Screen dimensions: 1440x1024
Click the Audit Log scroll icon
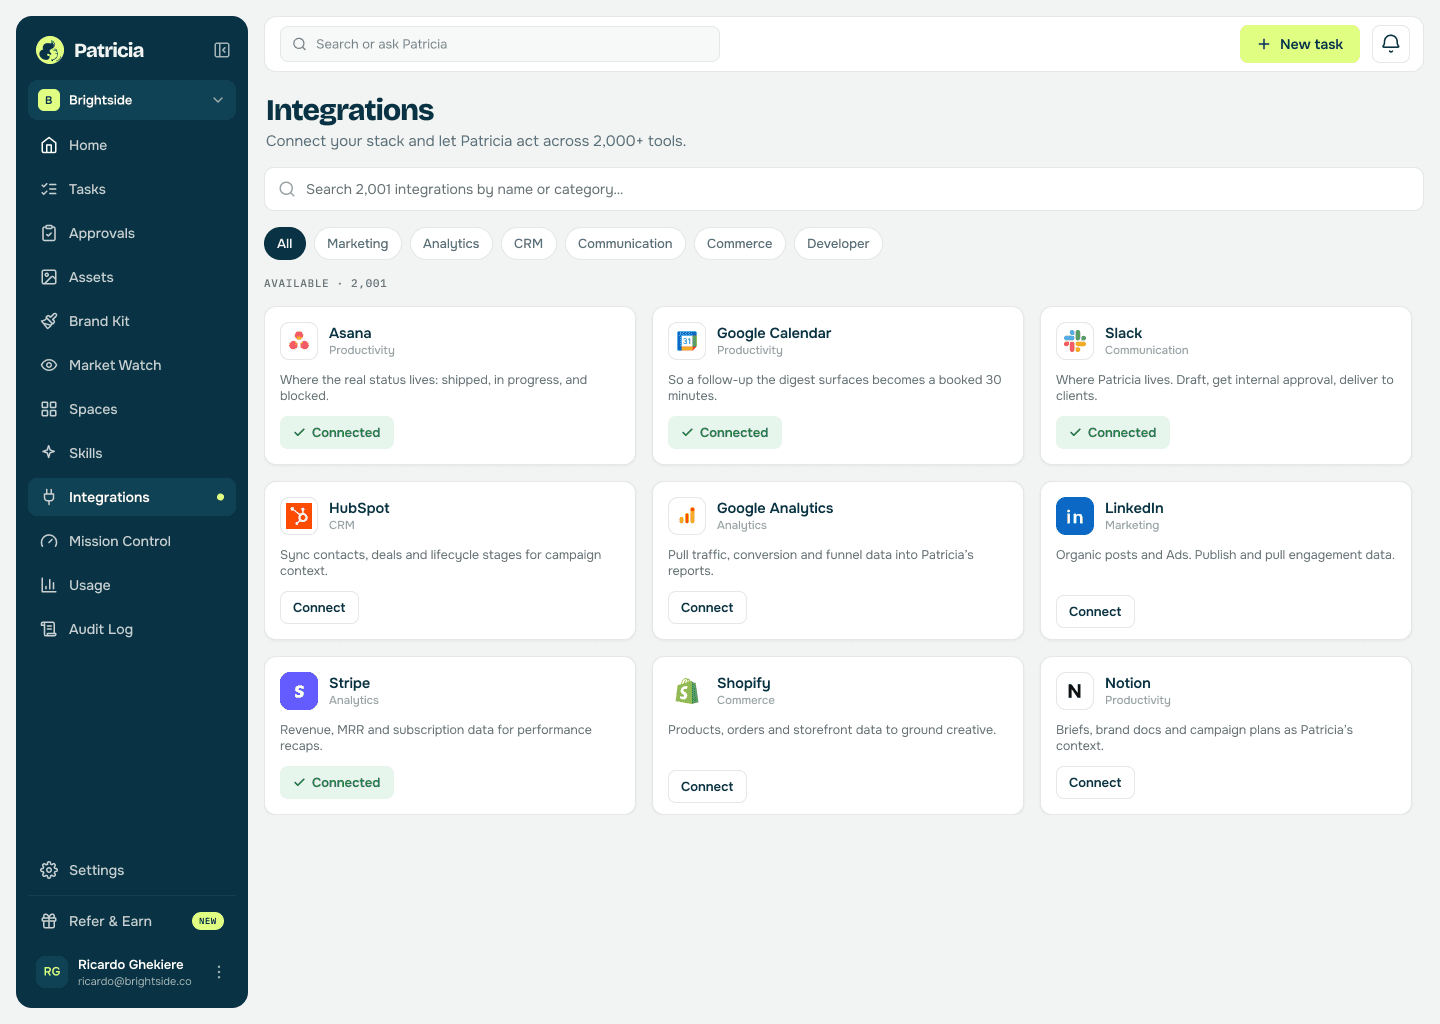pos(49,629)
